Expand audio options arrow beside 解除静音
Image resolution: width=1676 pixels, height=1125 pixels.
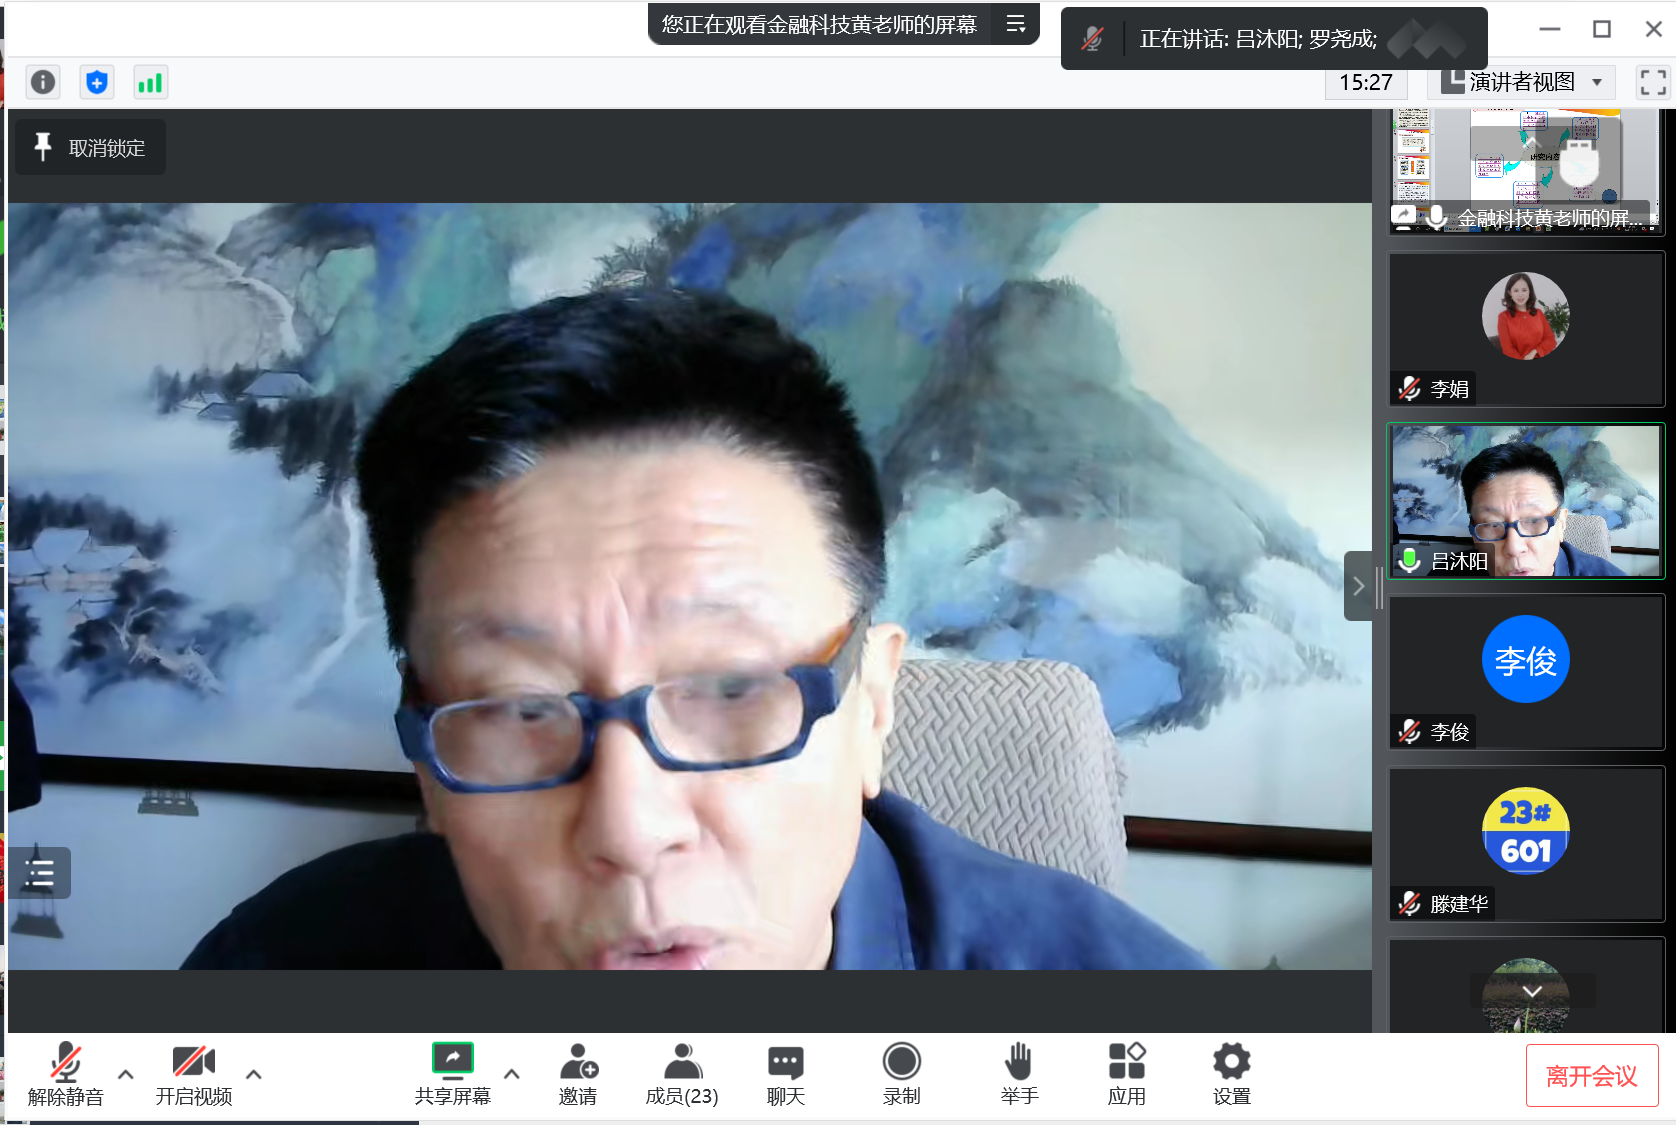126,1074
